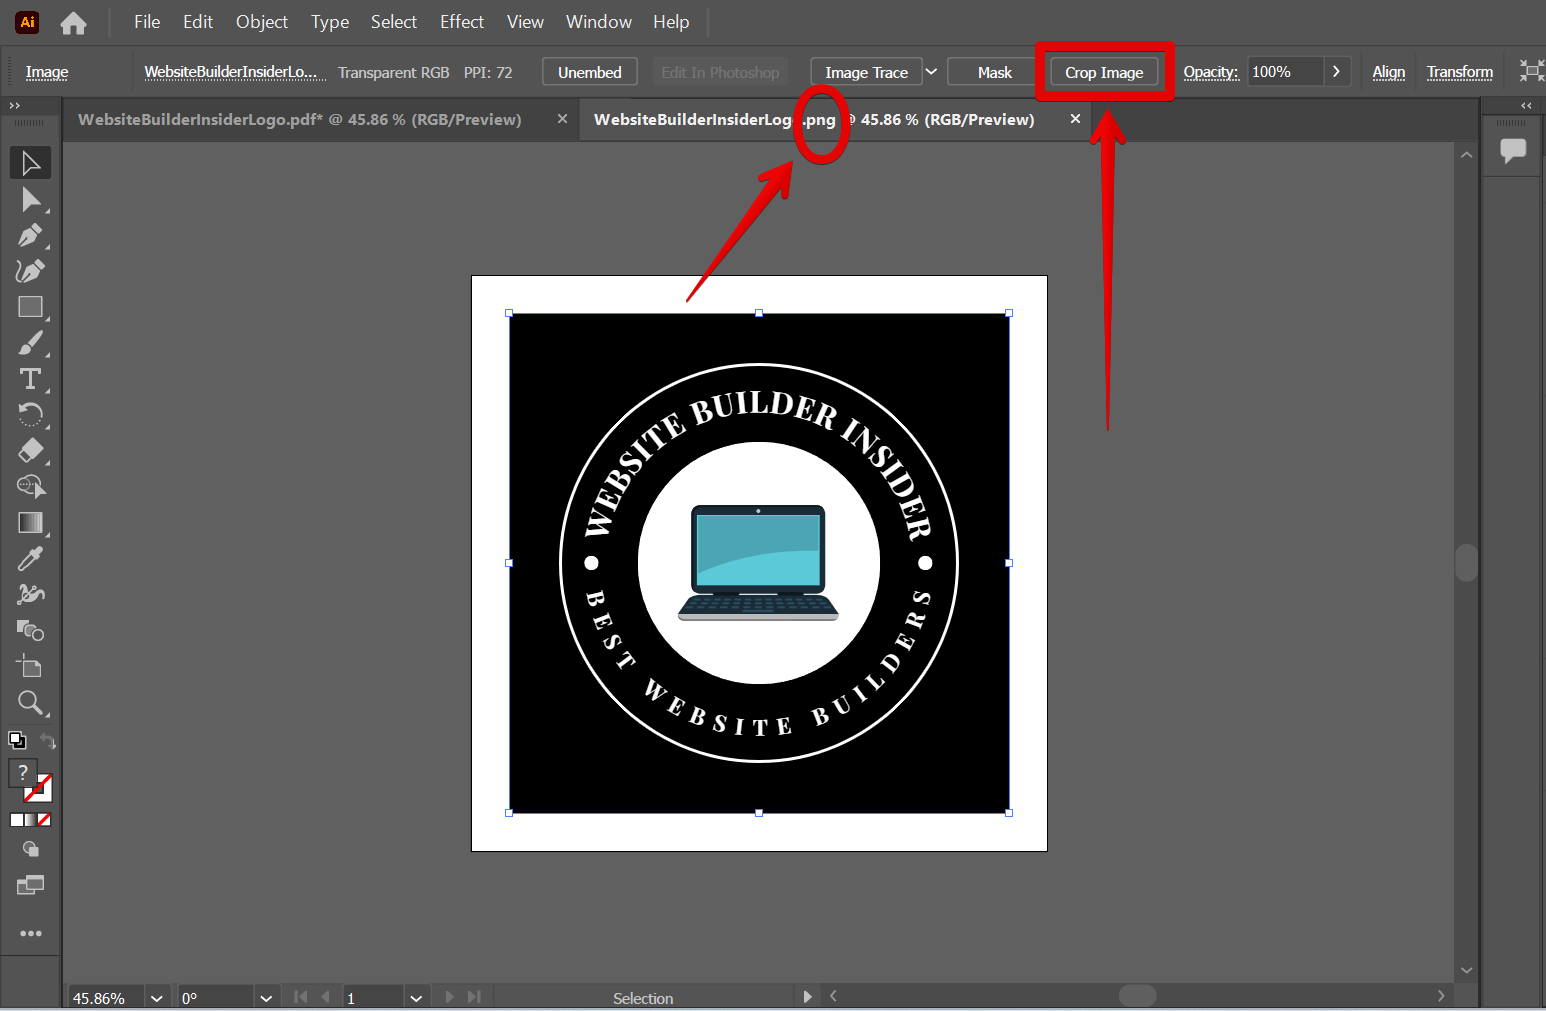
Task: Choose the Eyedropper tool
Action: [30, 558]
